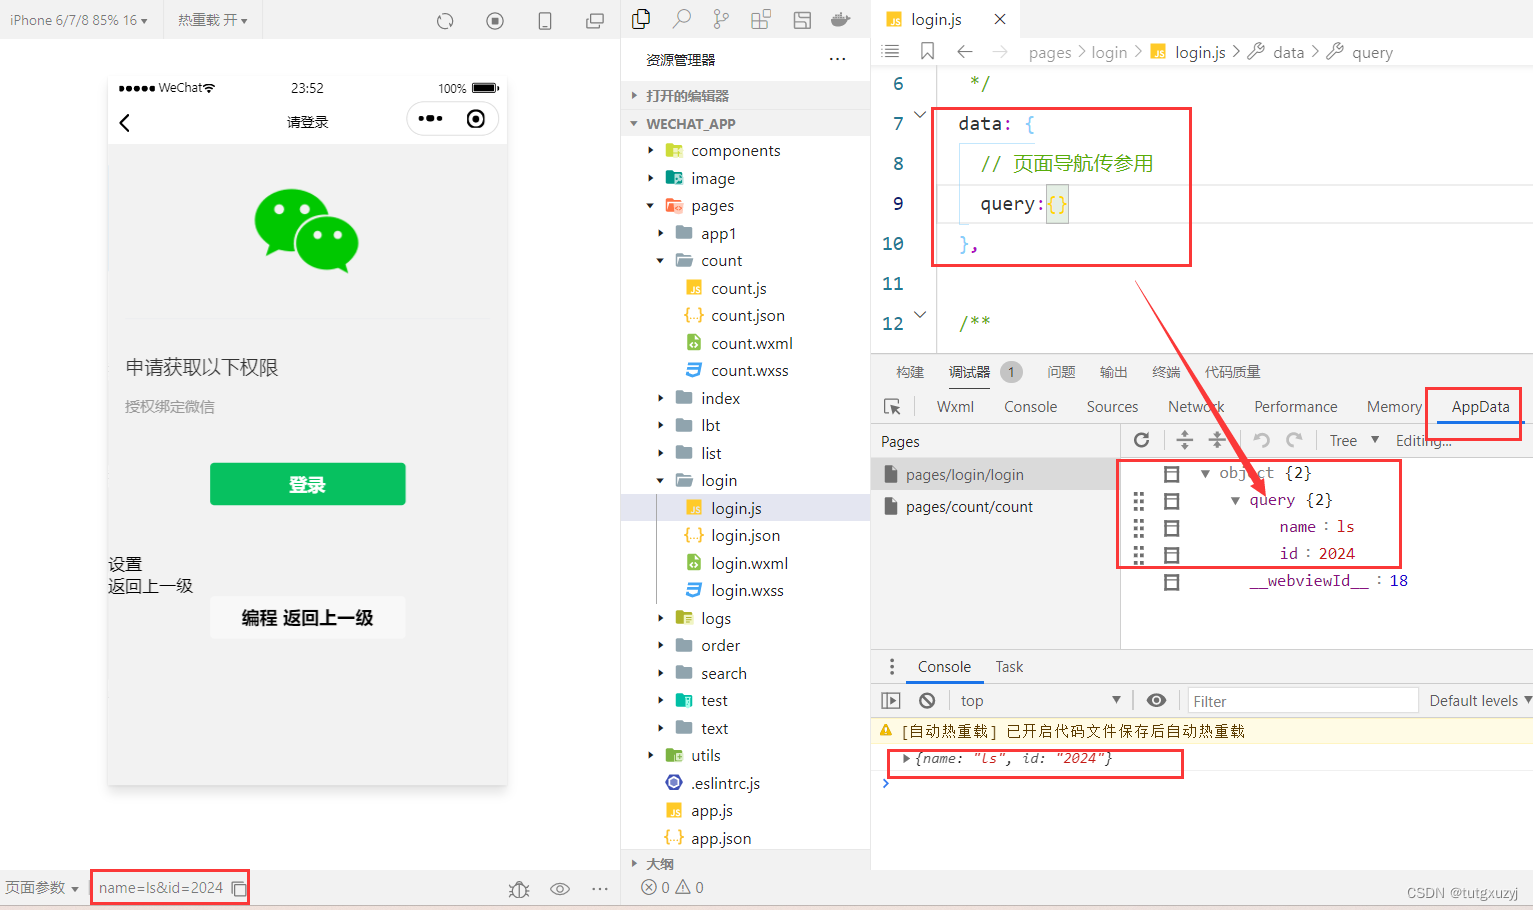Open the explorer files icon

(x=641, y=19)
